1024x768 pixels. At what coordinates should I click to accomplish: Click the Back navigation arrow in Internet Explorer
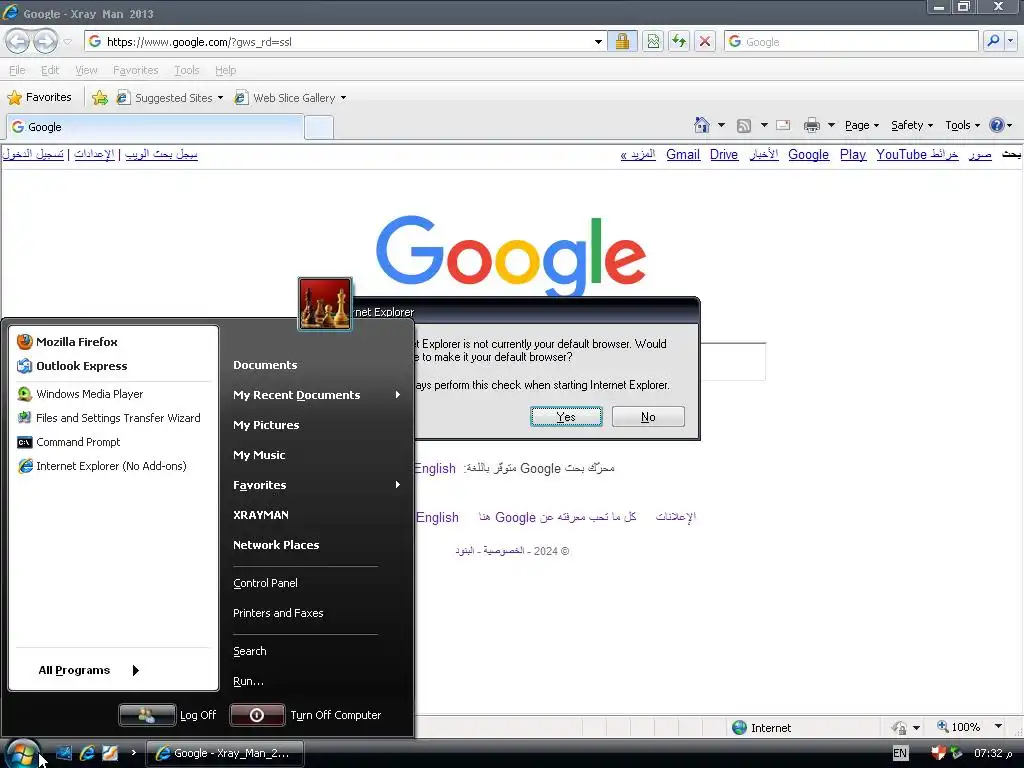tap(18, 42)
